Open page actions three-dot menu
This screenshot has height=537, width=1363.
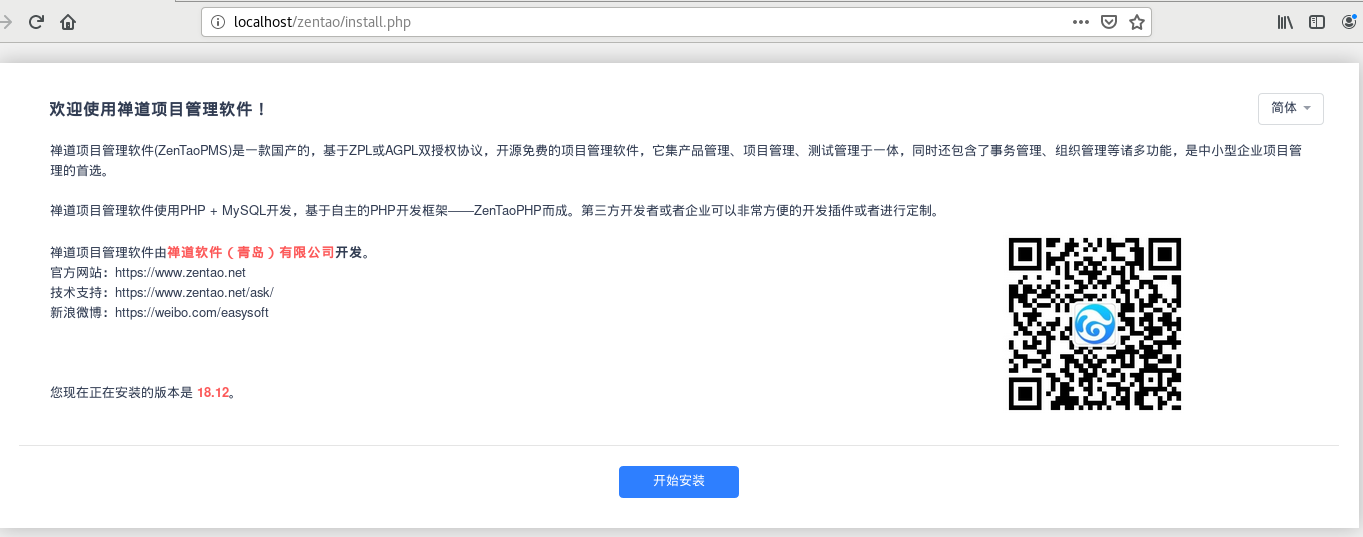[x=1081, y=21]
